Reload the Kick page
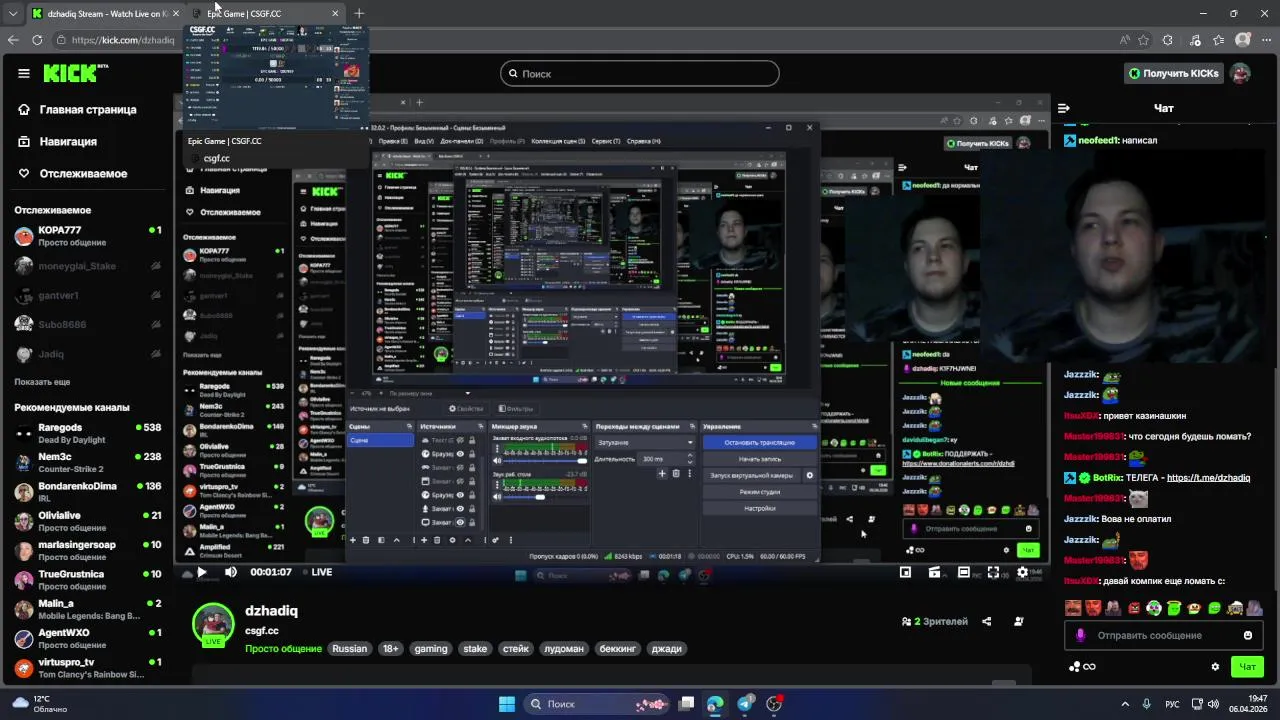This screenshot has height=720, width=1280. (x=37, y=40)
